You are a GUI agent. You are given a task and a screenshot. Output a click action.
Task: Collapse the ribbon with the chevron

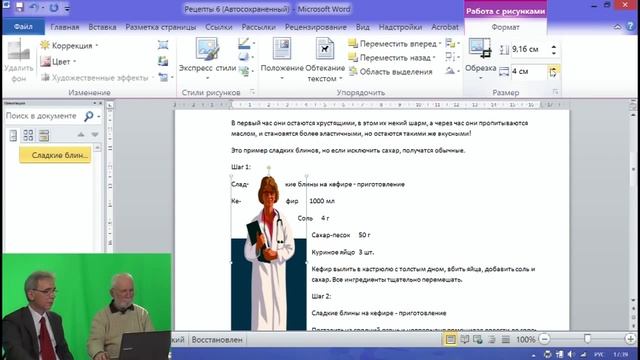[617, 27]
